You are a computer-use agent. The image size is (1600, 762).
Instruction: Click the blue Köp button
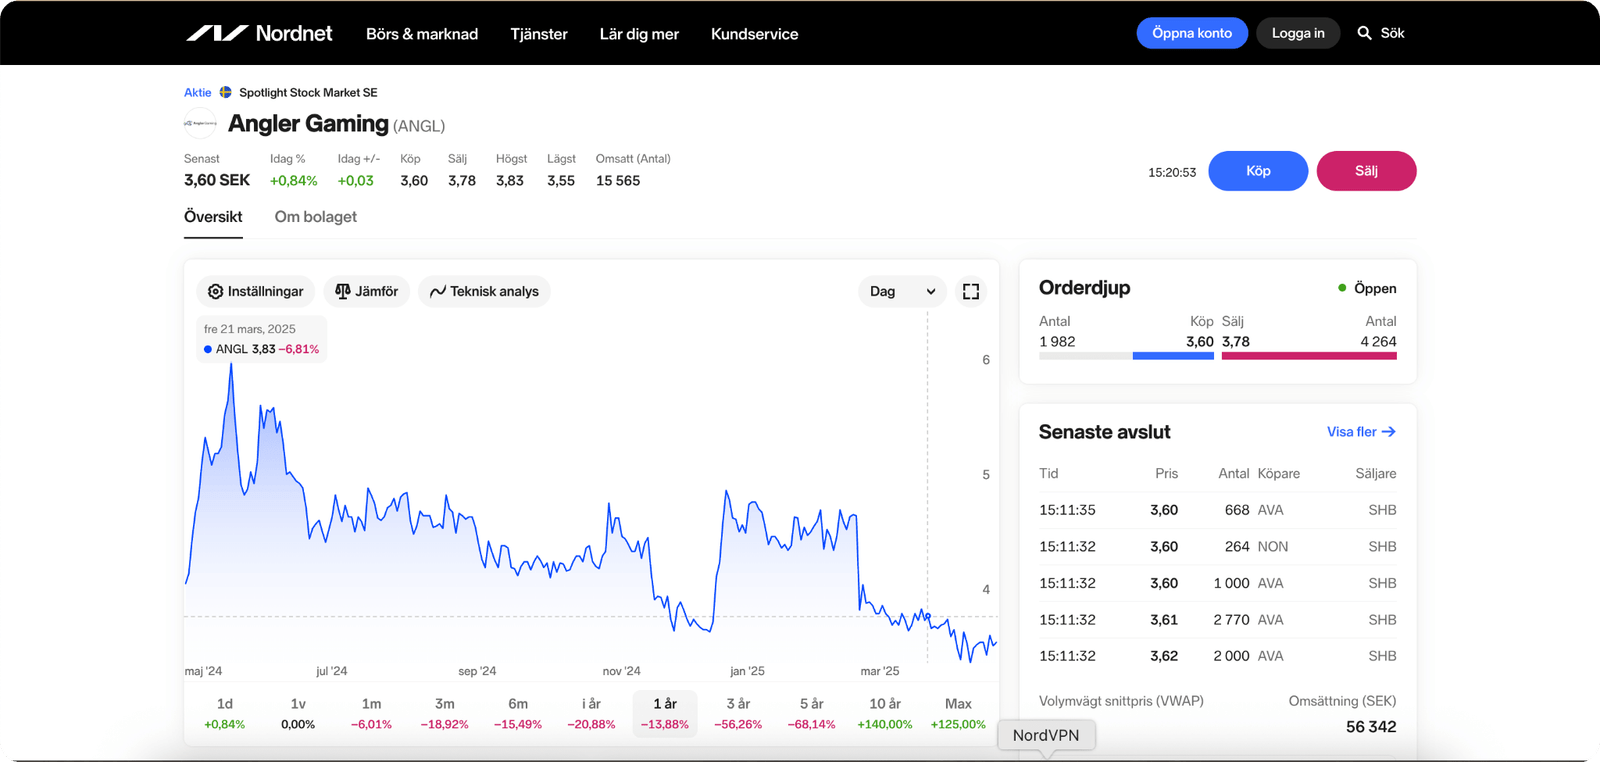click(x=1258, y=171)
